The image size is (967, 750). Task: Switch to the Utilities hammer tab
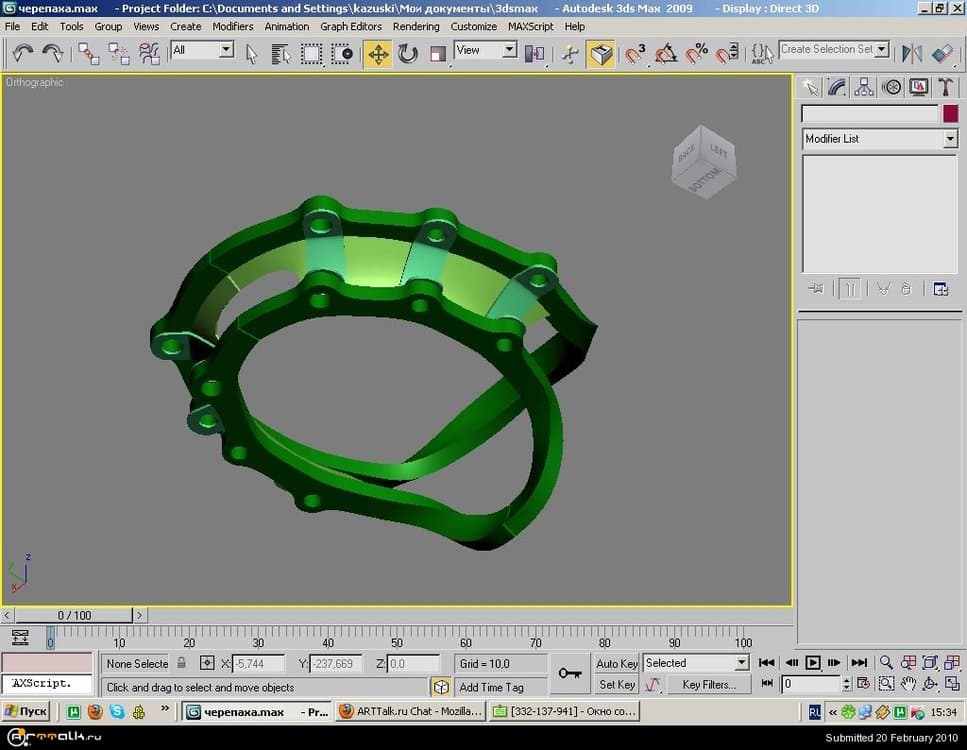click(x=945, y=87)
